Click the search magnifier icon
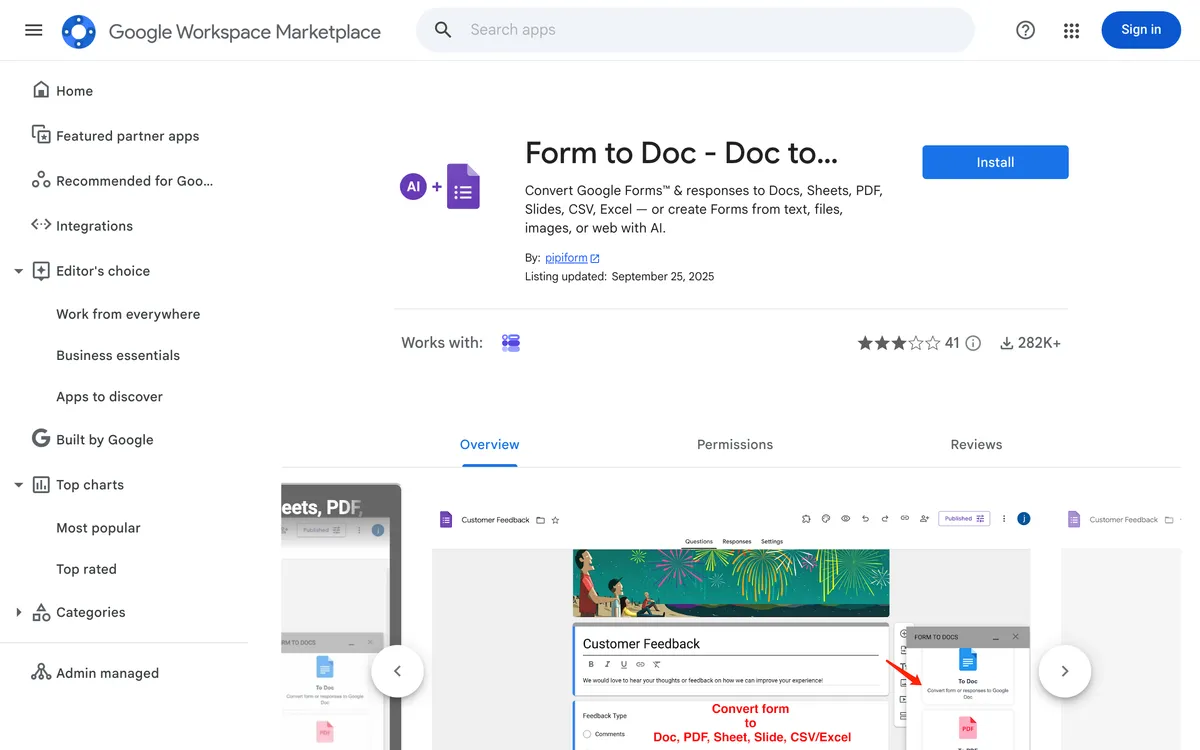This screenshot has height=750, width=1200. pyautogui.click(x=443, y=30)
